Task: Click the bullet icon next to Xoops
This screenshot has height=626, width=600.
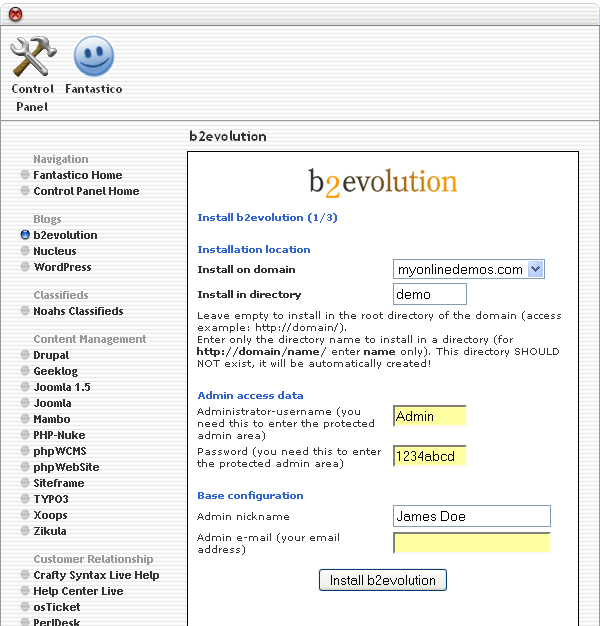Action: pyautogui.click(x=25, y=515)
